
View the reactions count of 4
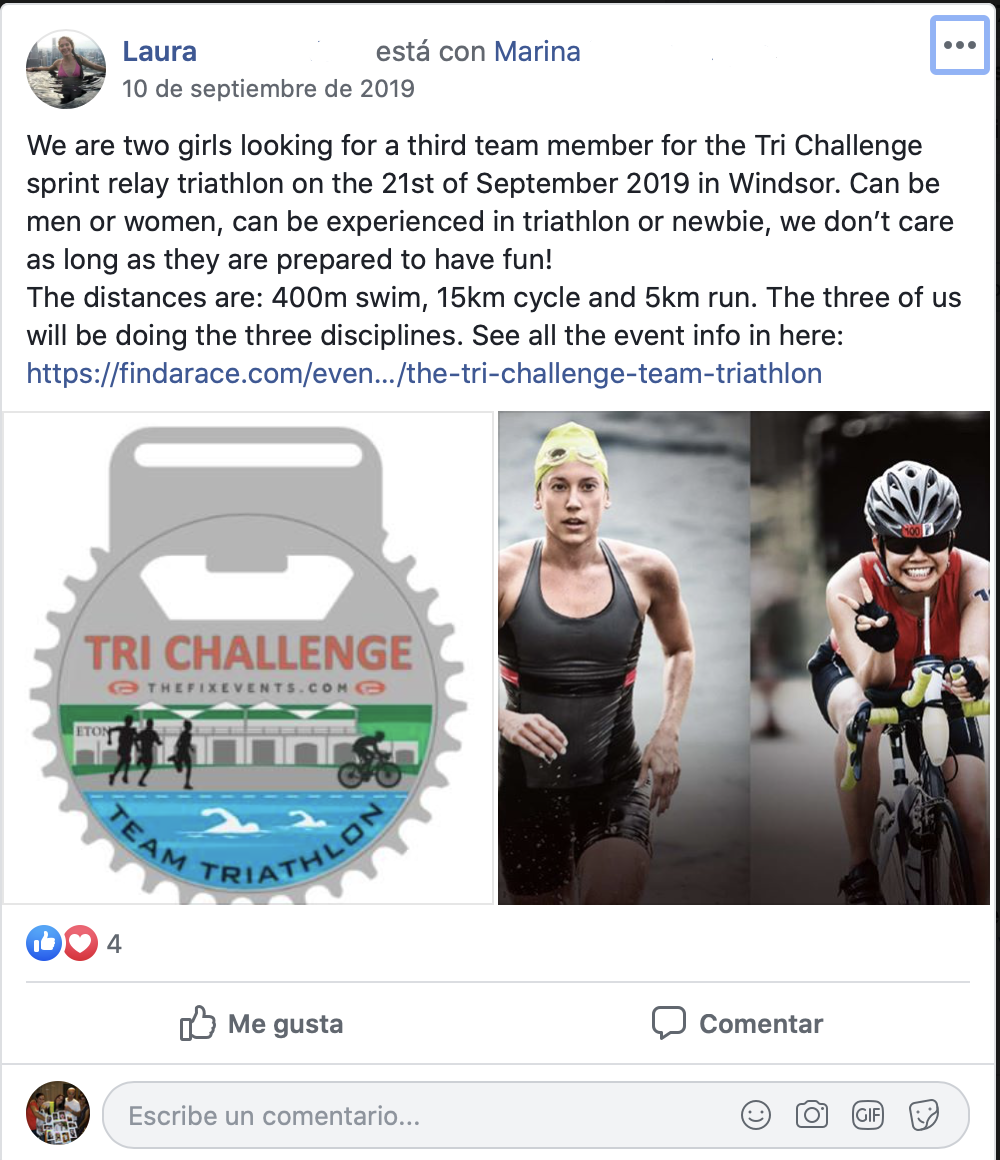click(x=114, y=944)
